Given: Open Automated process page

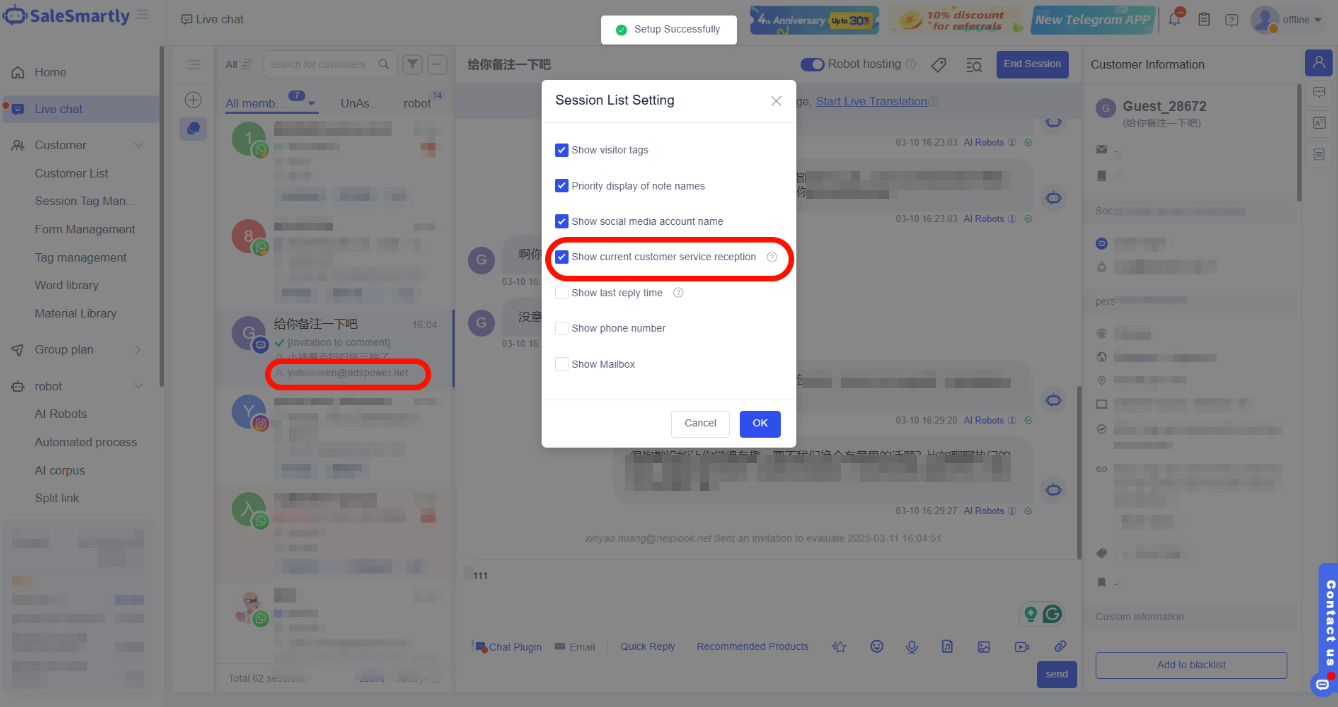Looking at the screenshot, I should (x=86, y=442).
